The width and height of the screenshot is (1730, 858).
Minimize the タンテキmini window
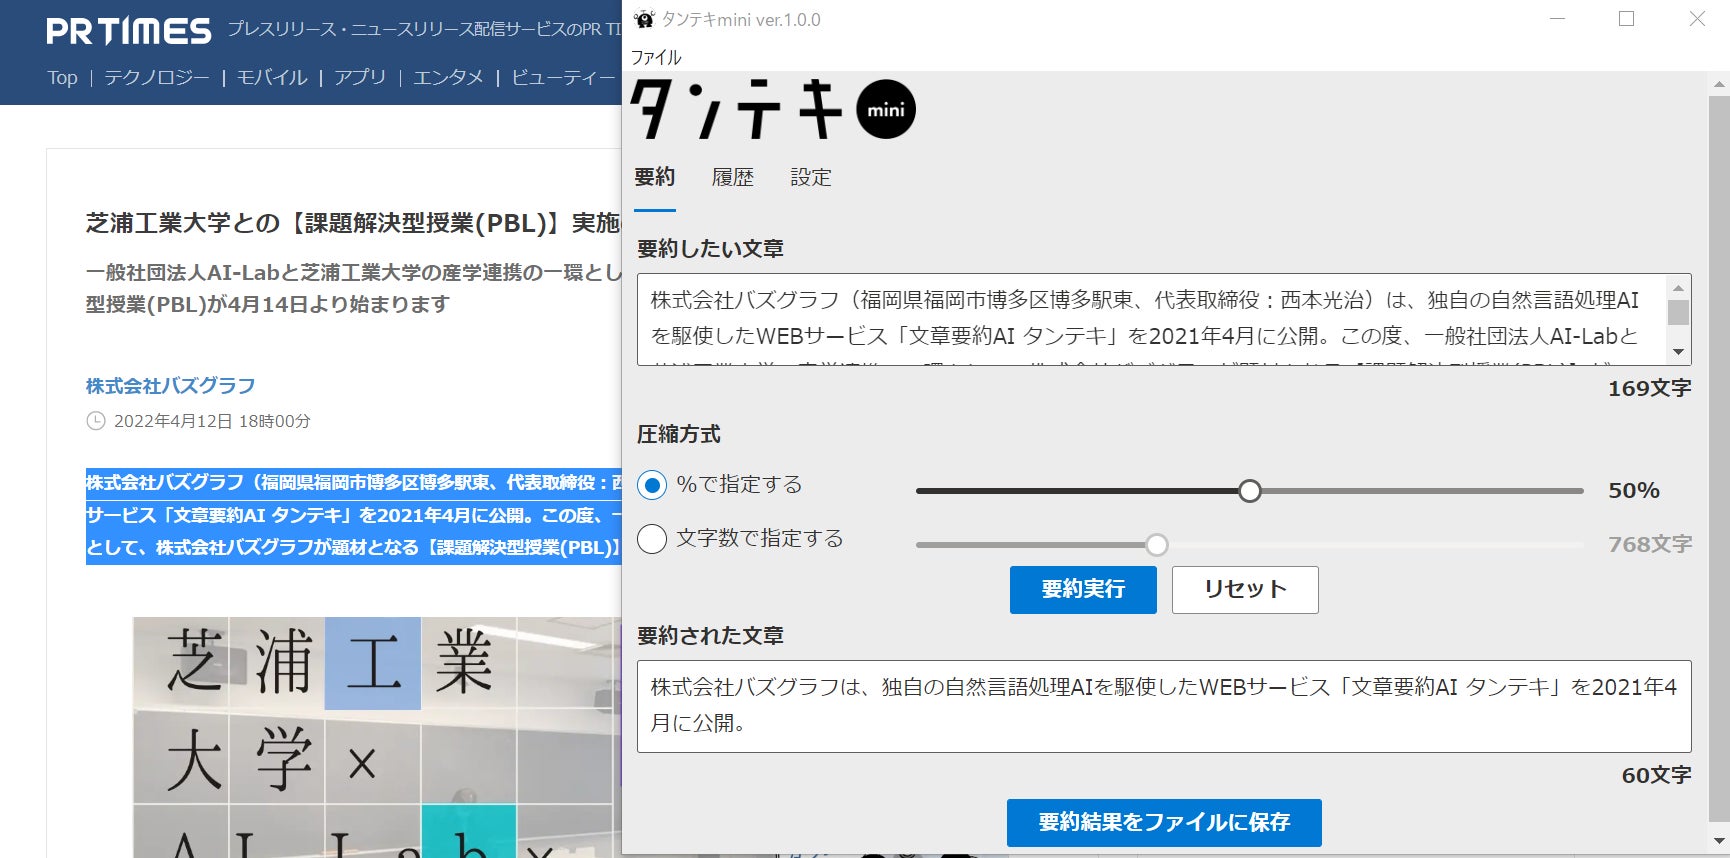[1557, 19]
